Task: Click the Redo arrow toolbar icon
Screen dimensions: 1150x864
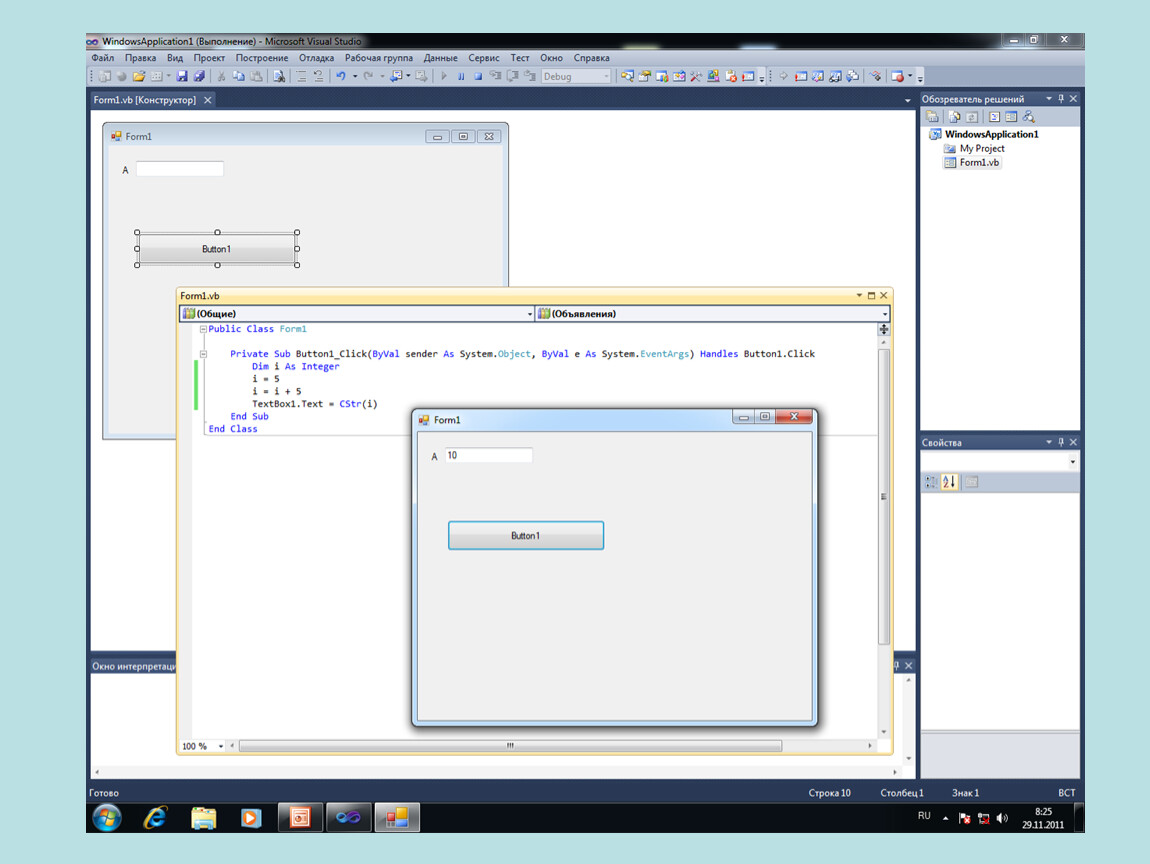Action: coord(367,76)
